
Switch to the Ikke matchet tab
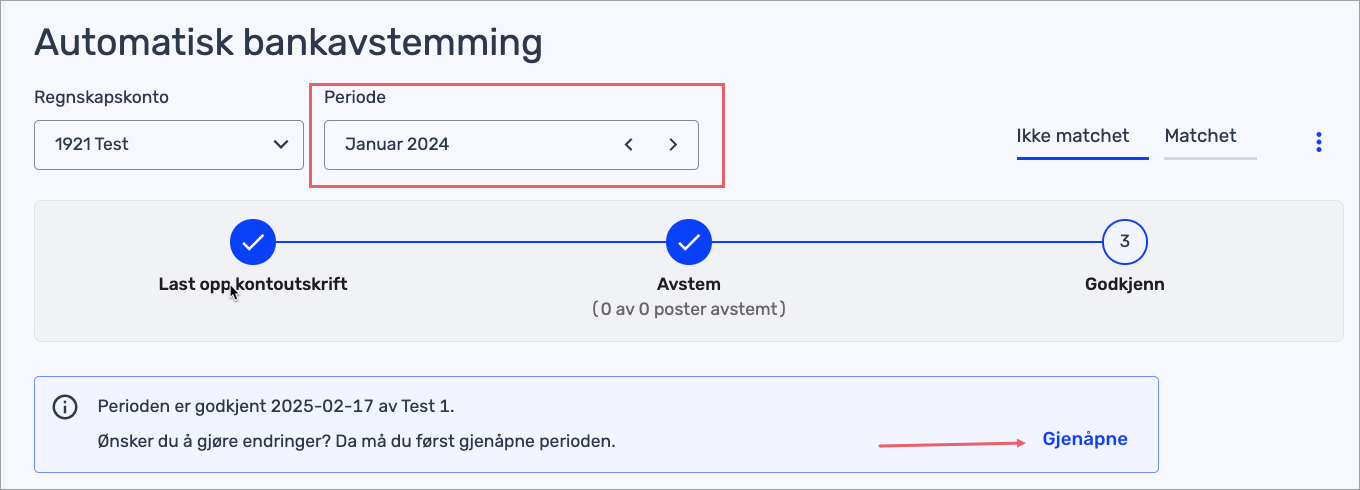click(x=1073, y=136)
